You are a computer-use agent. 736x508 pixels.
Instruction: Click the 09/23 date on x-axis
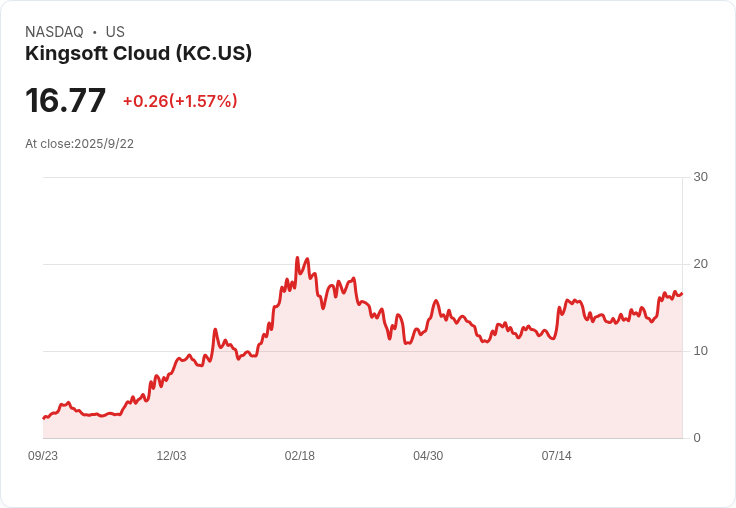43,456
